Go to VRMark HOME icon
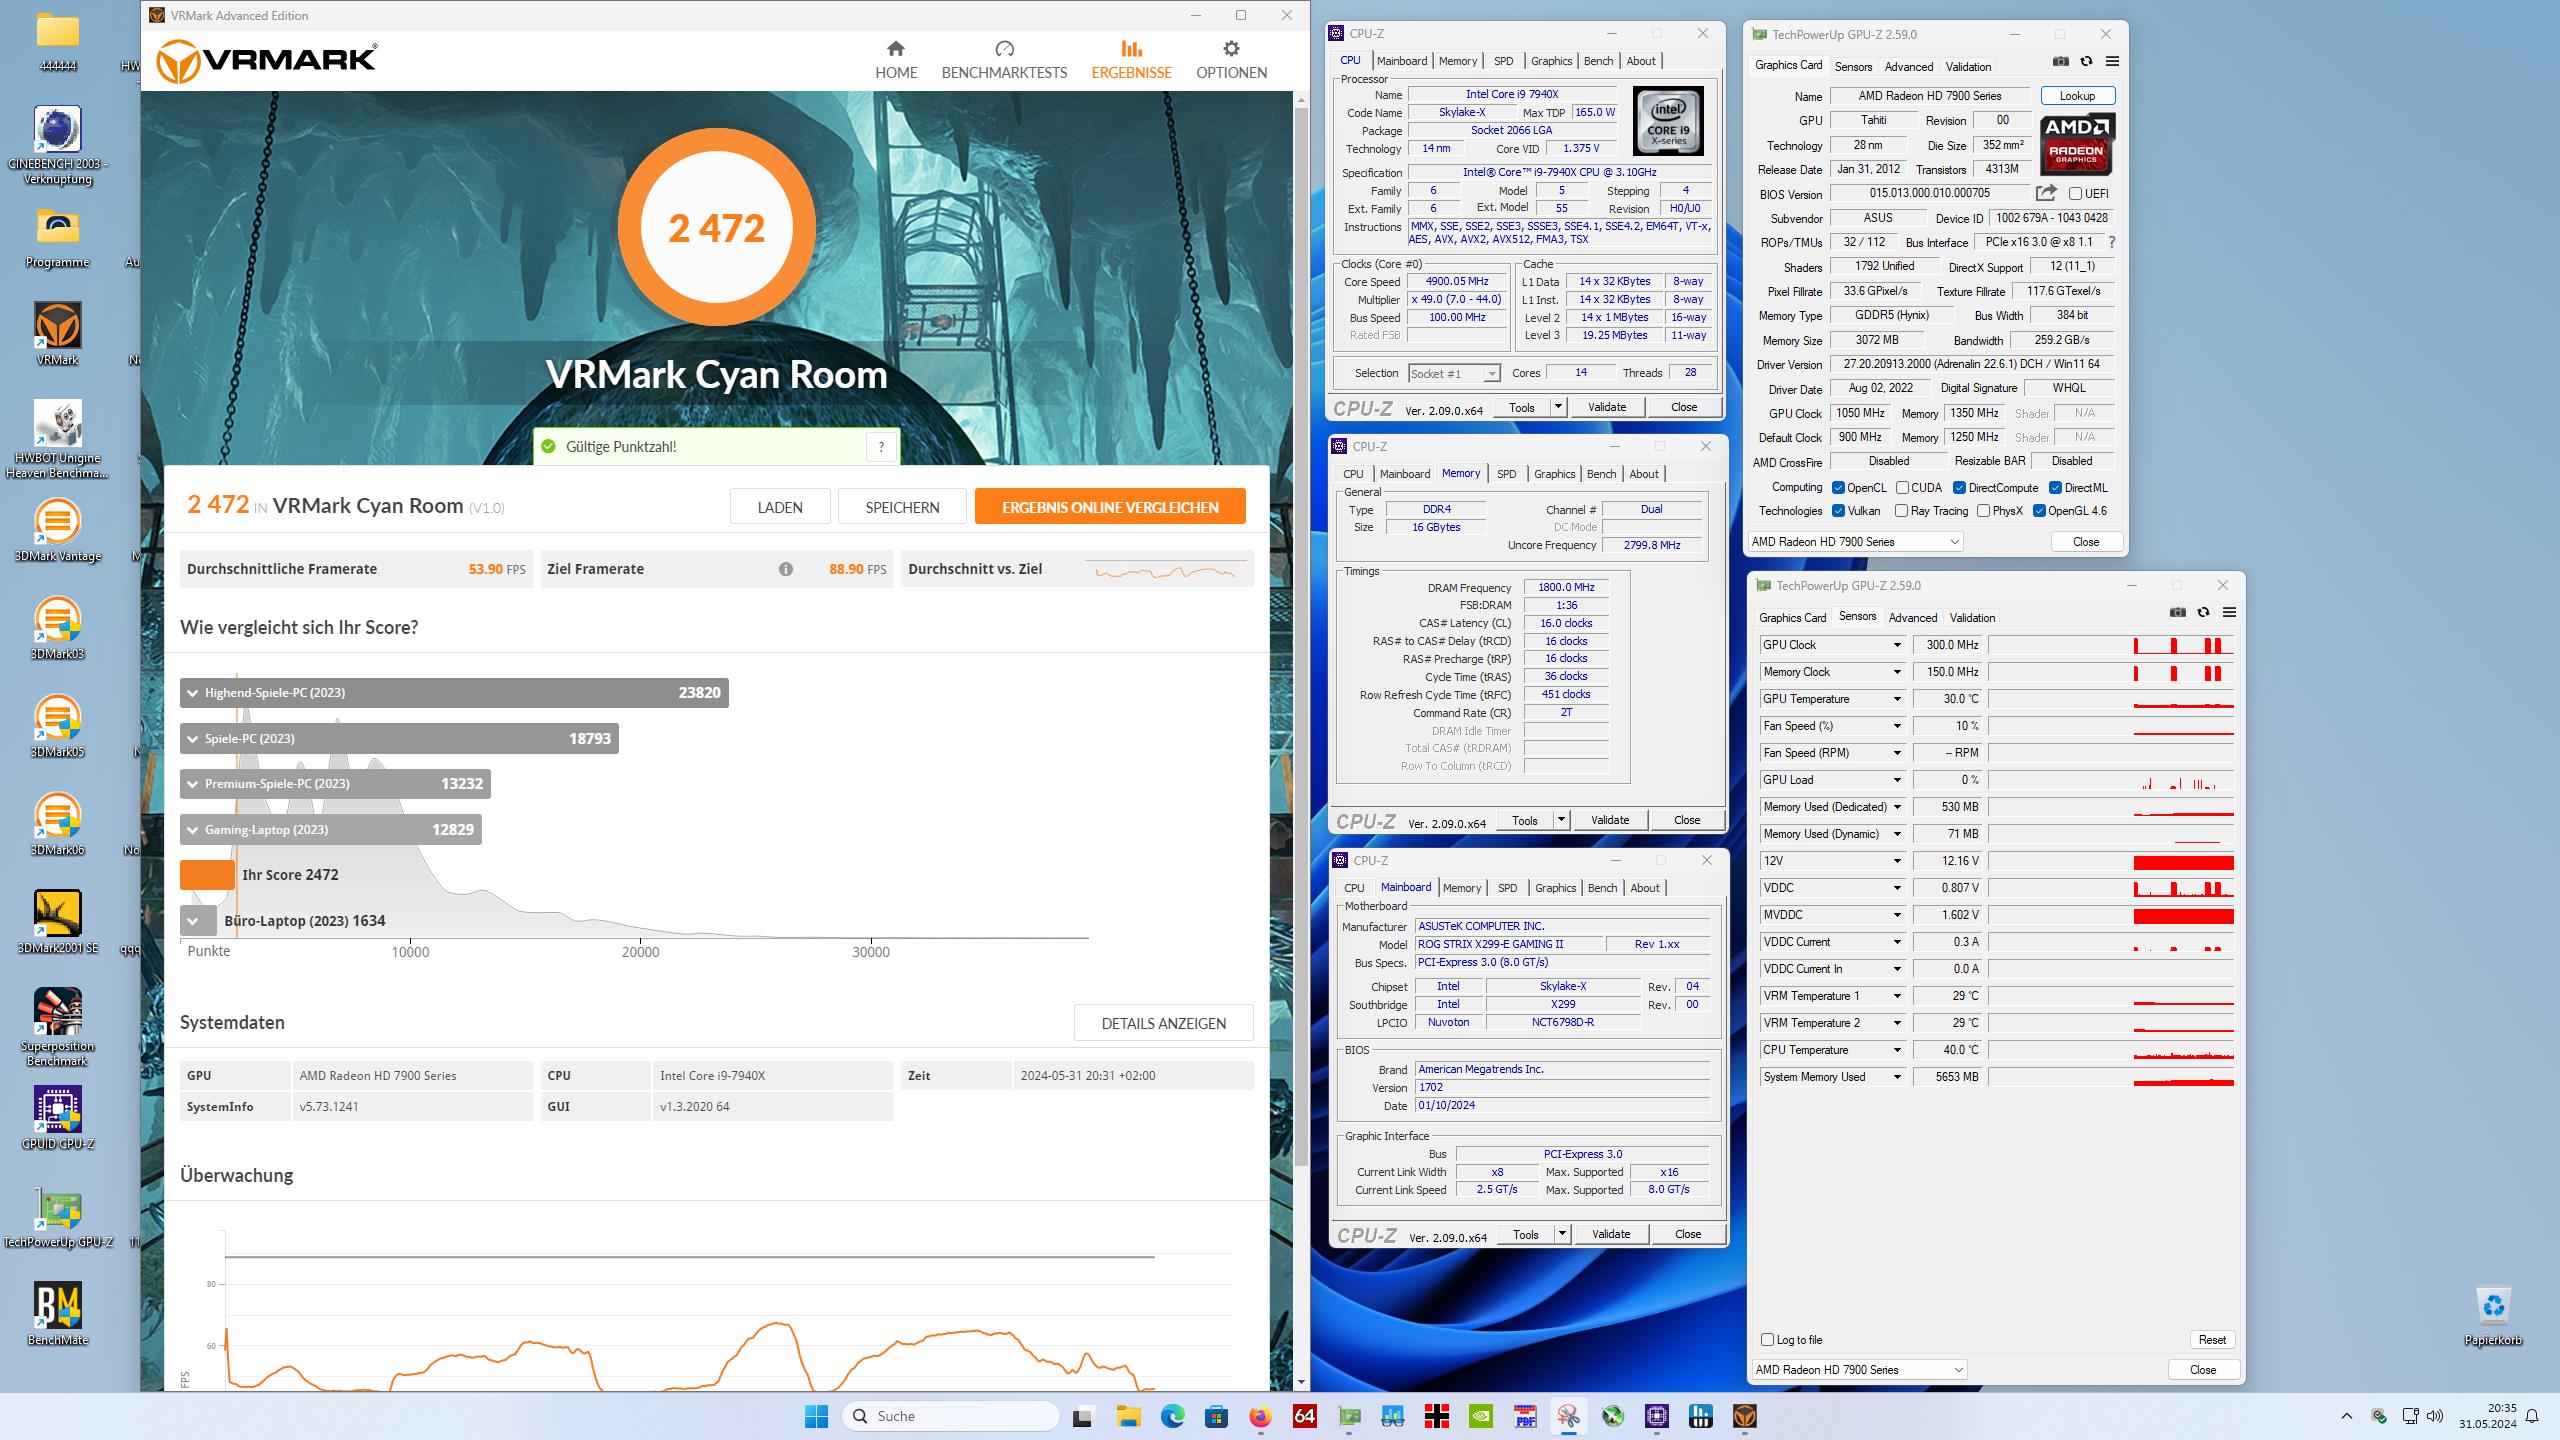This screenshot has height=1440, width=2560. tap(895, 48)
